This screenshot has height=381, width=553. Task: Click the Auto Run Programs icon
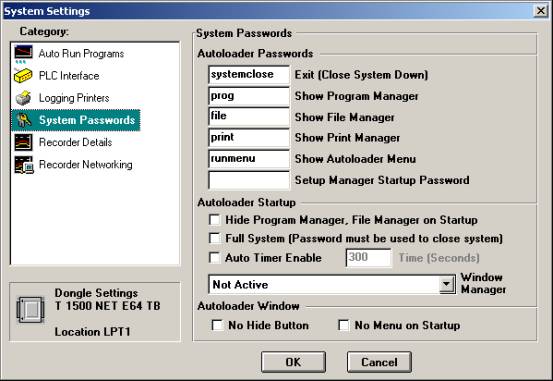click(24, 54)
